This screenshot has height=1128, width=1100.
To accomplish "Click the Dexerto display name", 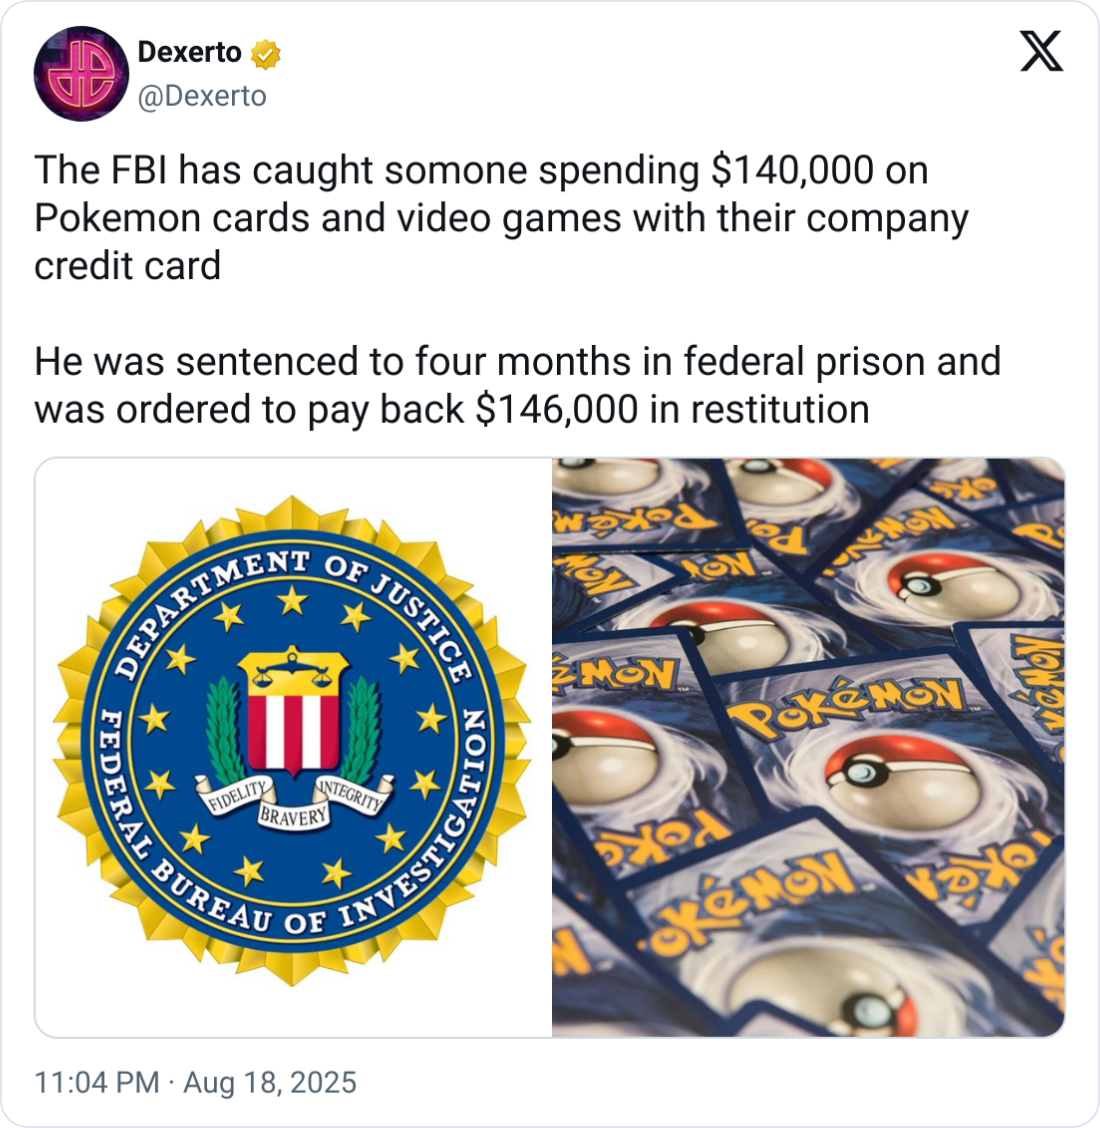I will pyautogui.click(x=189, y=53).
